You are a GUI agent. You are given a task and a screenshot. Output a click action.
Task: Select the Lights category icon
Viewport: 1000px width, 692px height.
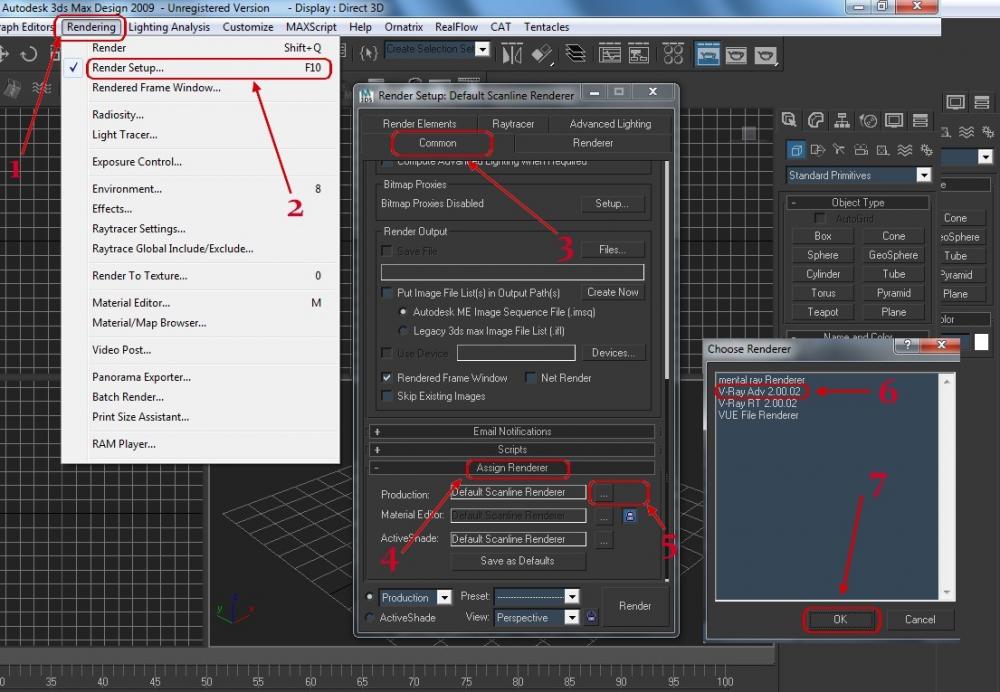839,150
